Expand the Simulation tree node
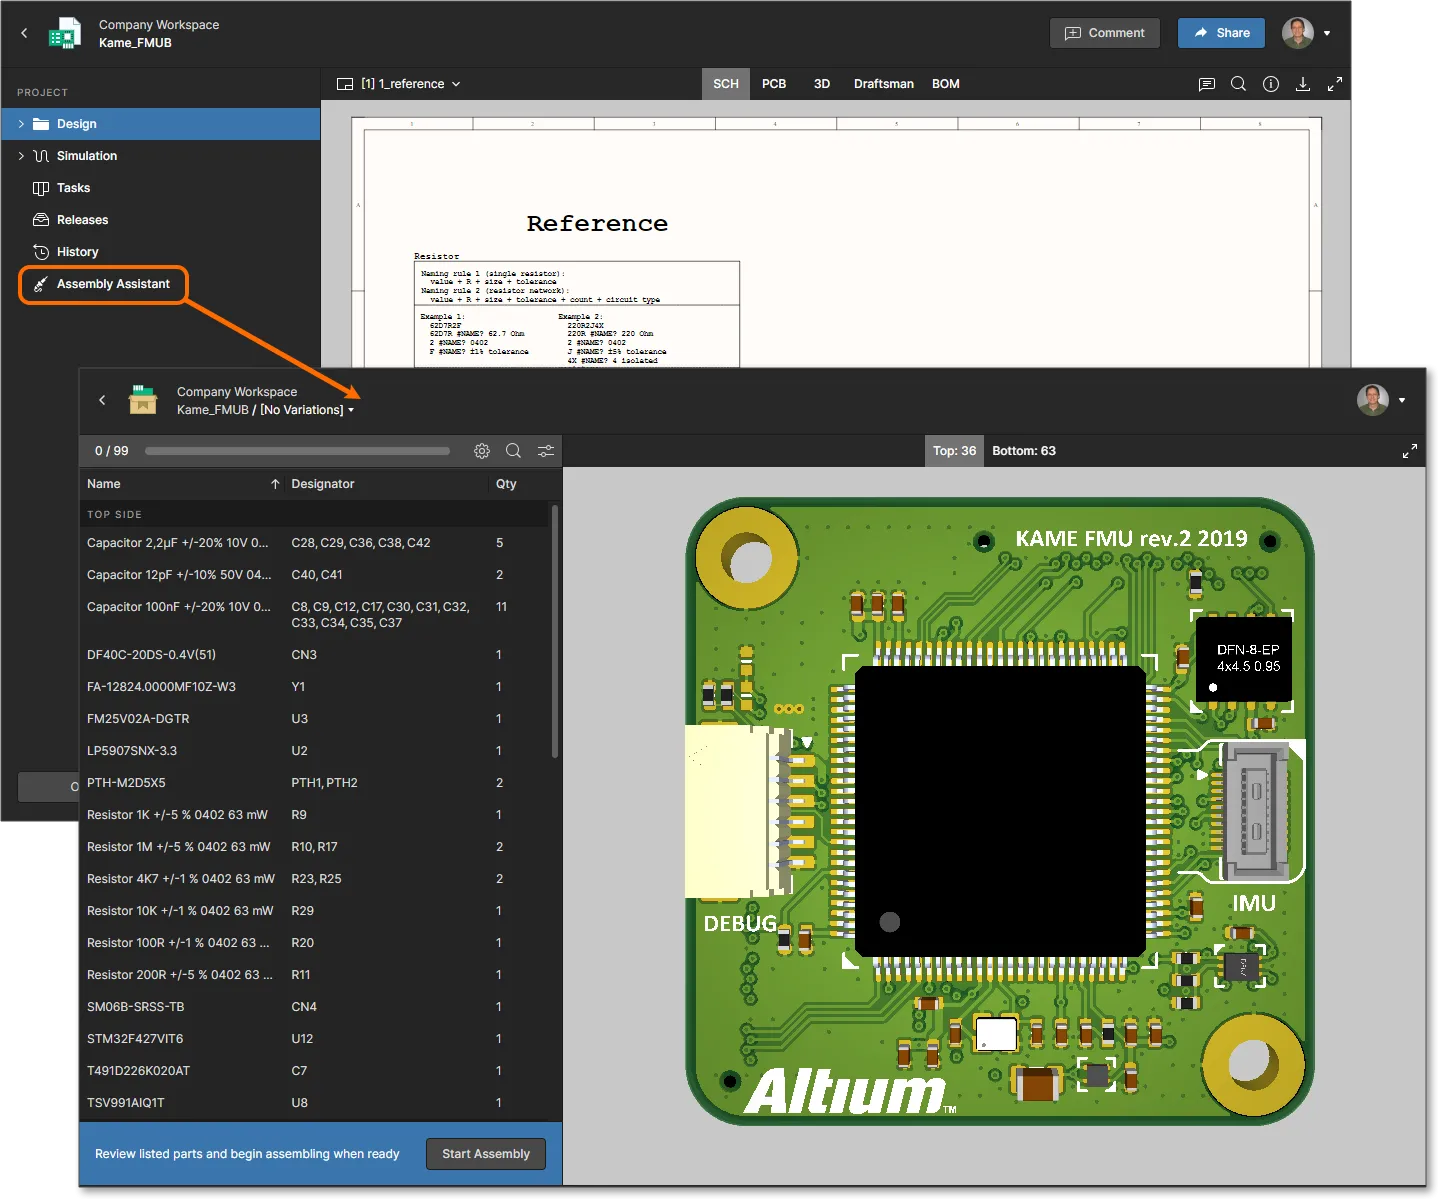The width and height of the screenshot is (1439, 1200). click(21, 156)
